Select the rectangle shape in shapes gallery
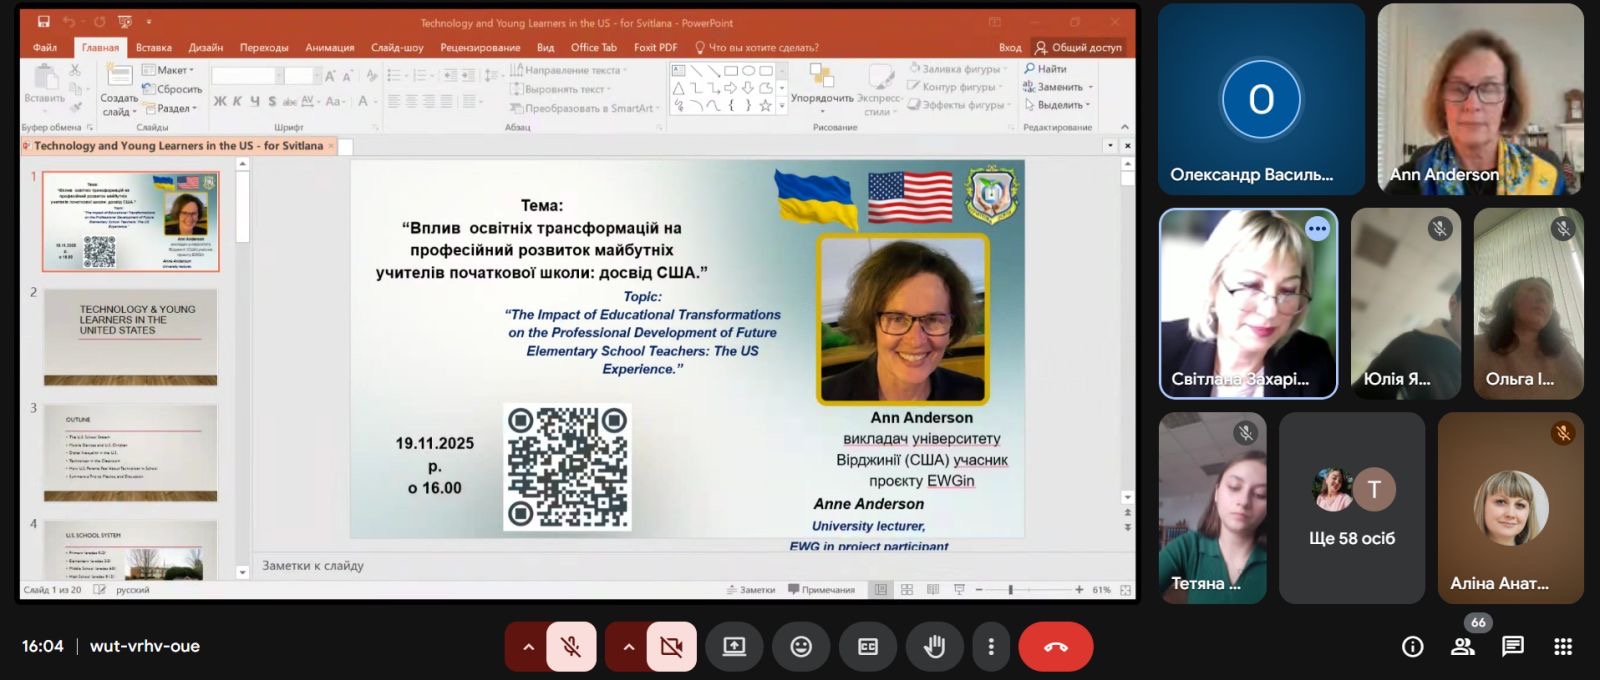This screenshot has width=1600, height=680. (x=731, y=71)
